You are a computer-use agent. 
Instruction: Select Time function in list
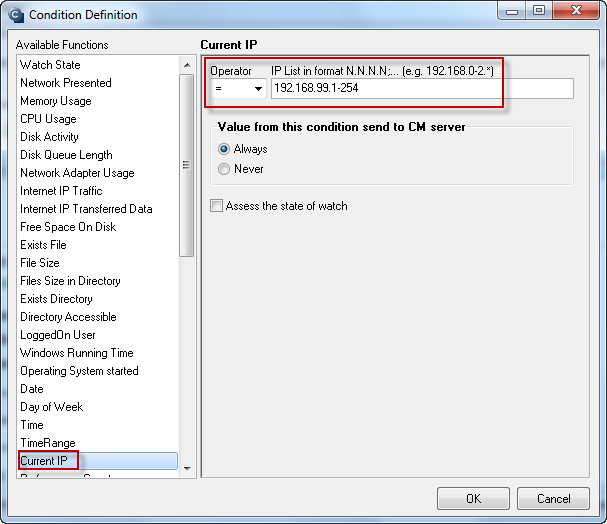coord(98,425)
